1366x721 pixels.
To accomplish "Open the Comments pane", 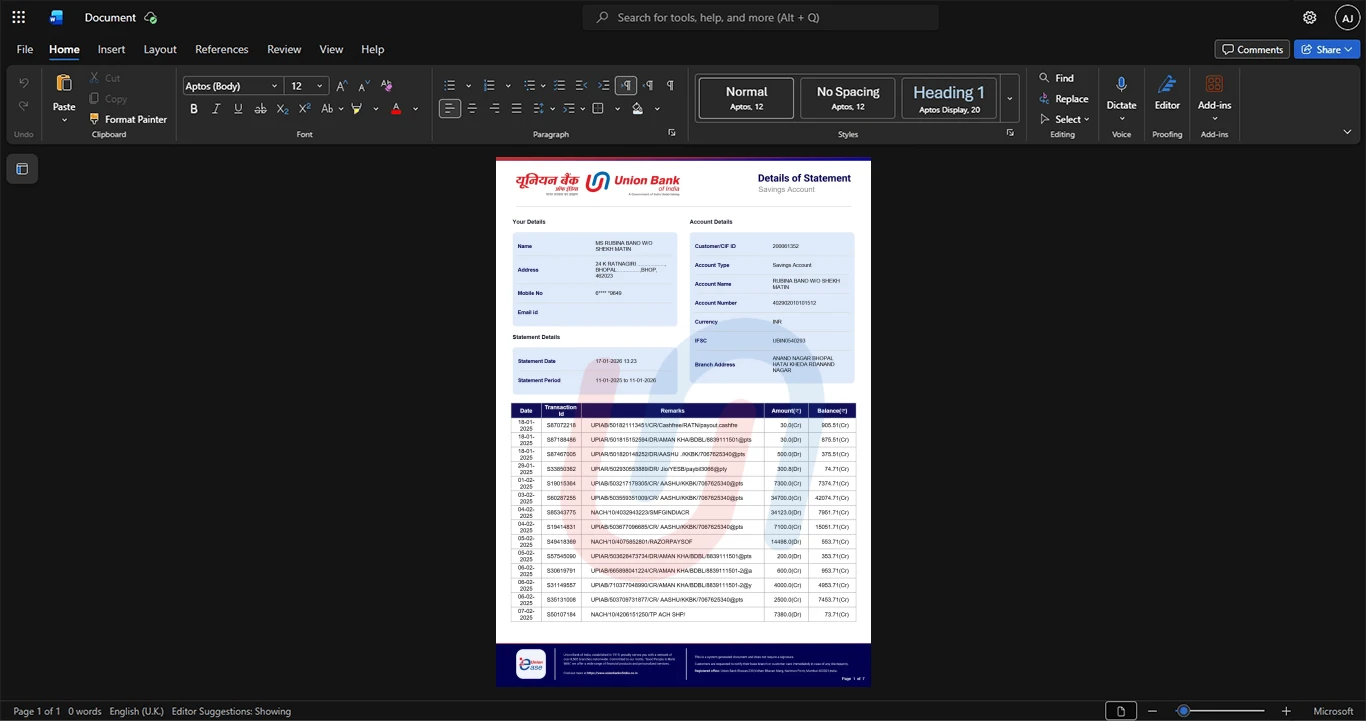I will [1252, 49].
